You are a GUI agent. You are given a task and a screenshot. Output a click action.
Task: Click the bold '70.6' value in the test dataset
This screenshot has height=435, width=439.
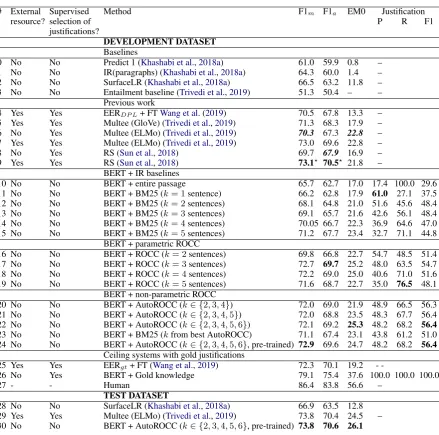(331, 426)
